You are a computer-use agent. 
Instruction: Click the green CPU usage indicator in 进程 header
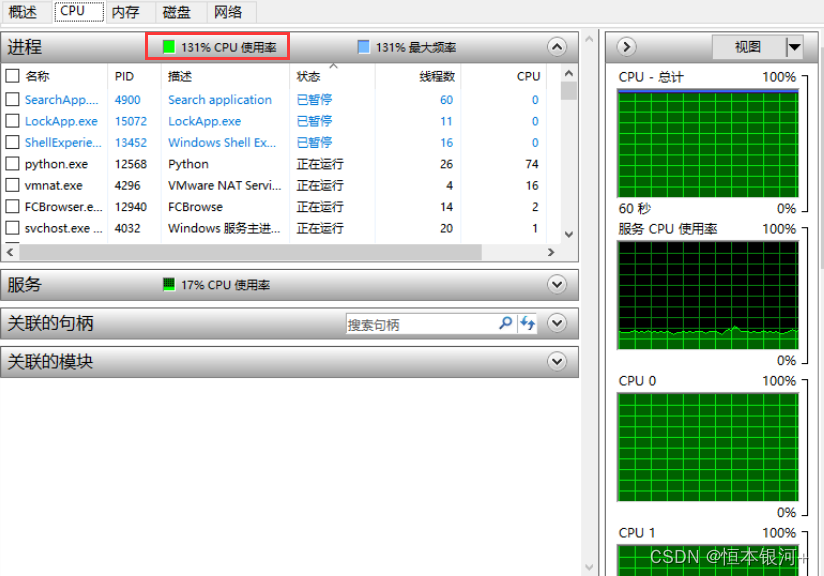(169, 47)
